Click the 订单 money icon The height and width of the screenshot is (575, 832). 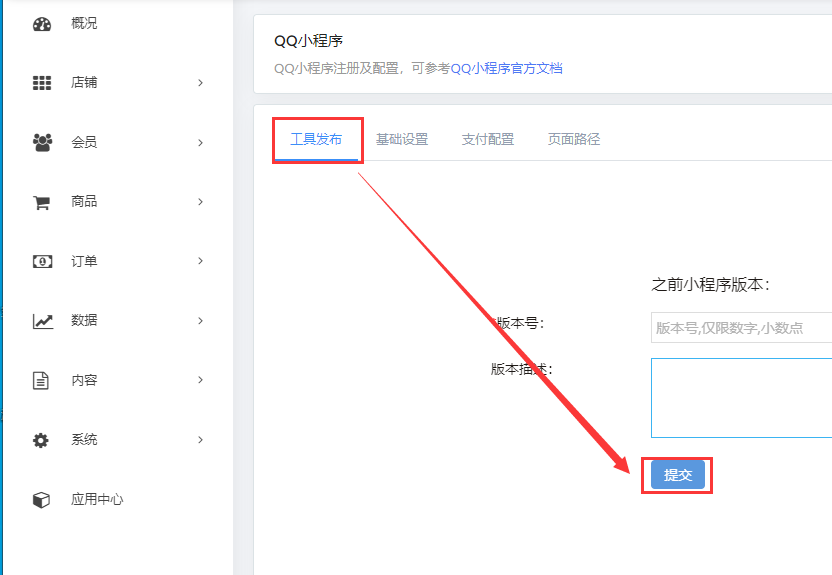[42, 261]
